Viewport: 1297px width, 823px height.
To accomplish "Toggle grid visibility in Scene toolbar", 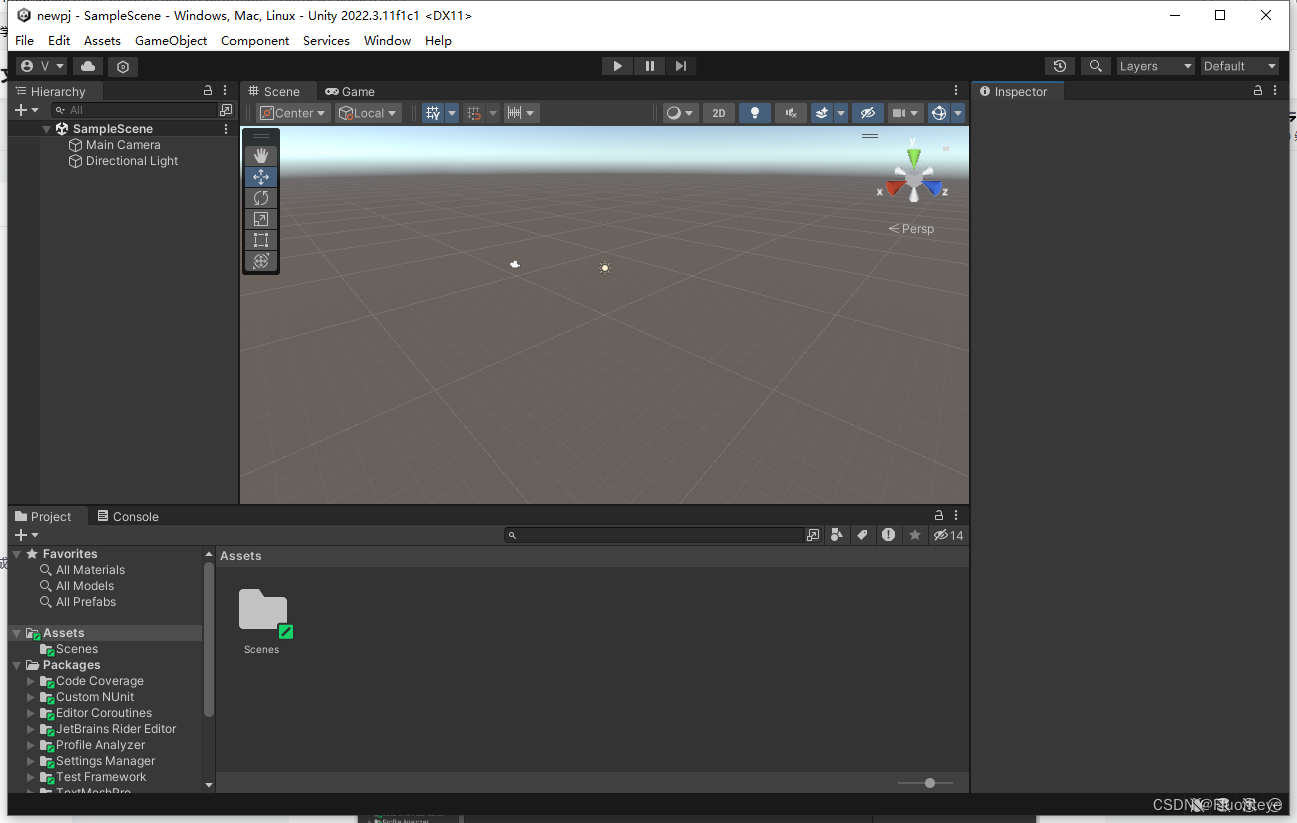I will point(433,113).
